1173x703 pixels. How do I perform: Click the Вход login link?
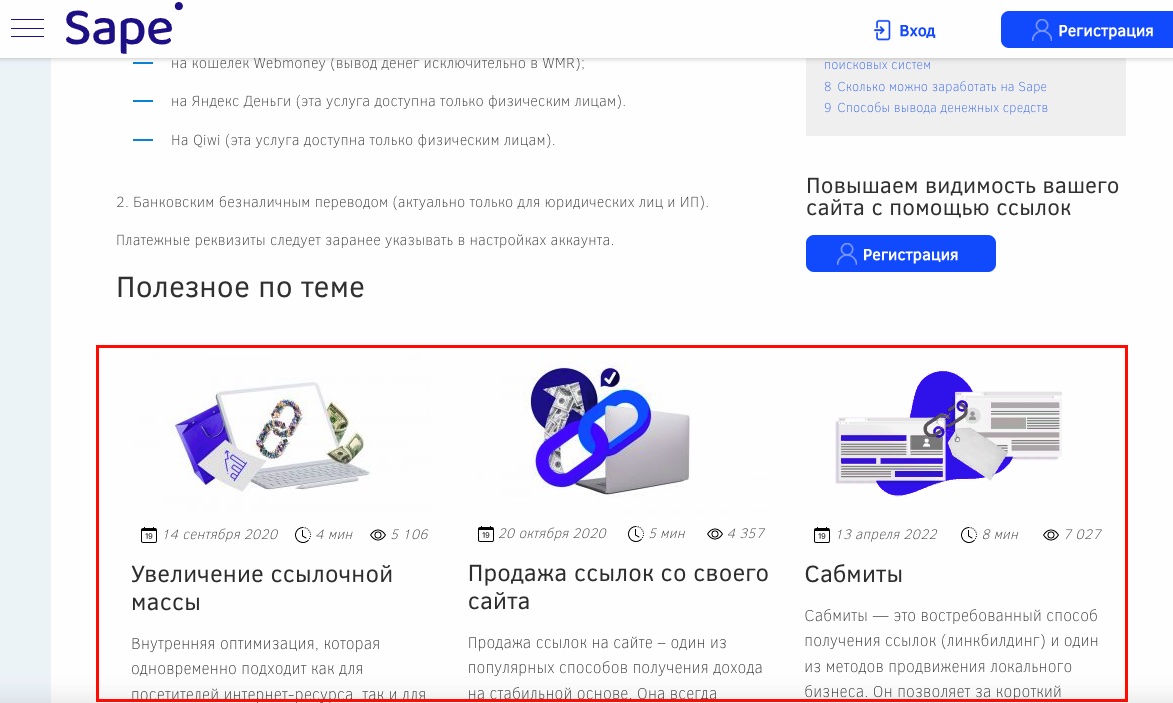click(917, 31)
